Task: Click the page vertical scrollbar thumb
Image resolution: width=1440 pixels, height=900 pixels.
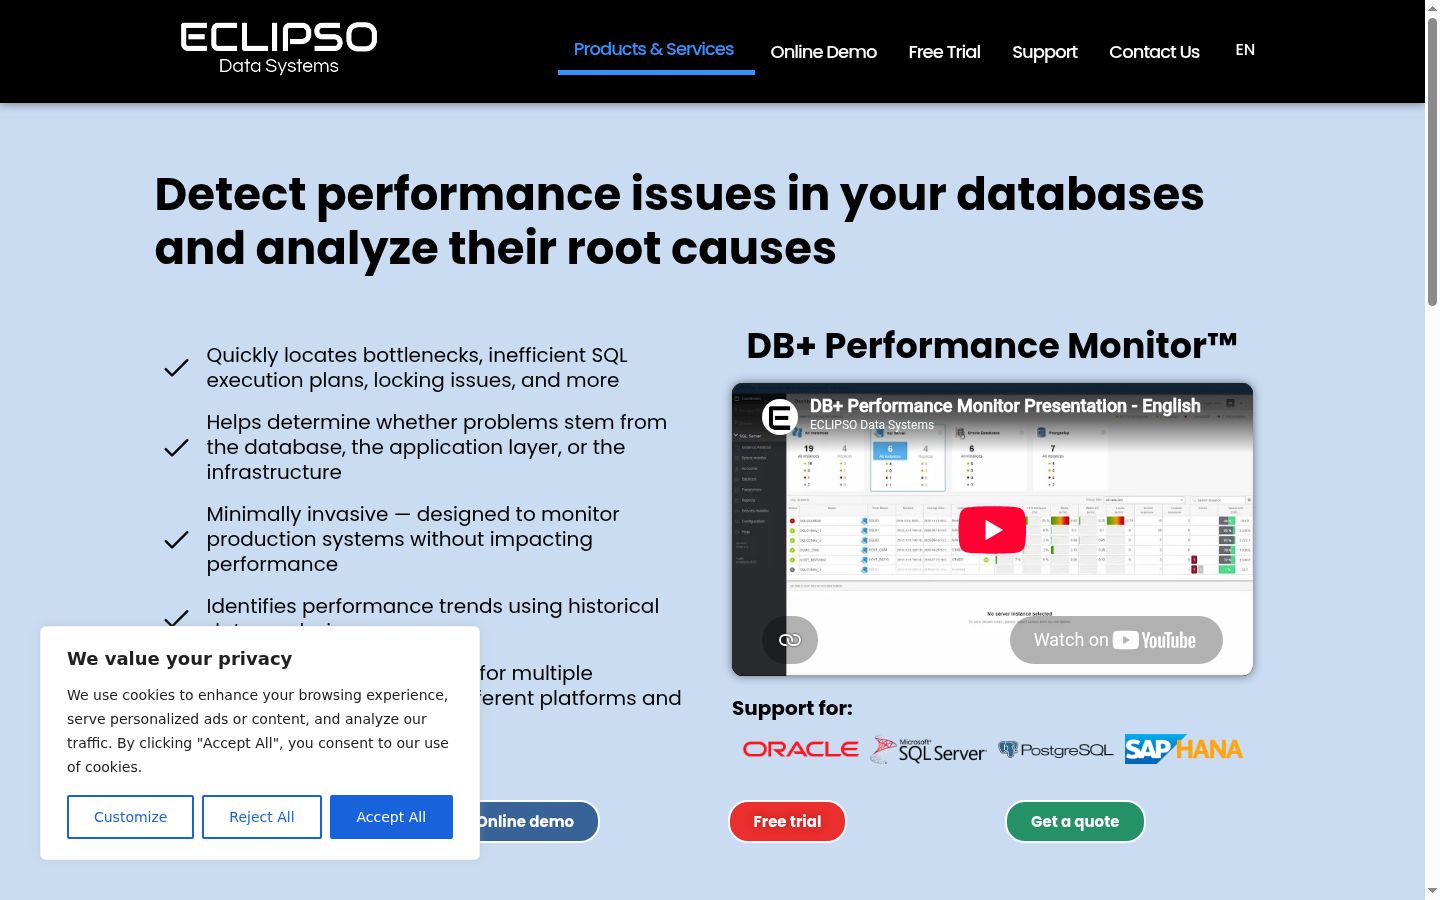Action: coord(1432,160)
